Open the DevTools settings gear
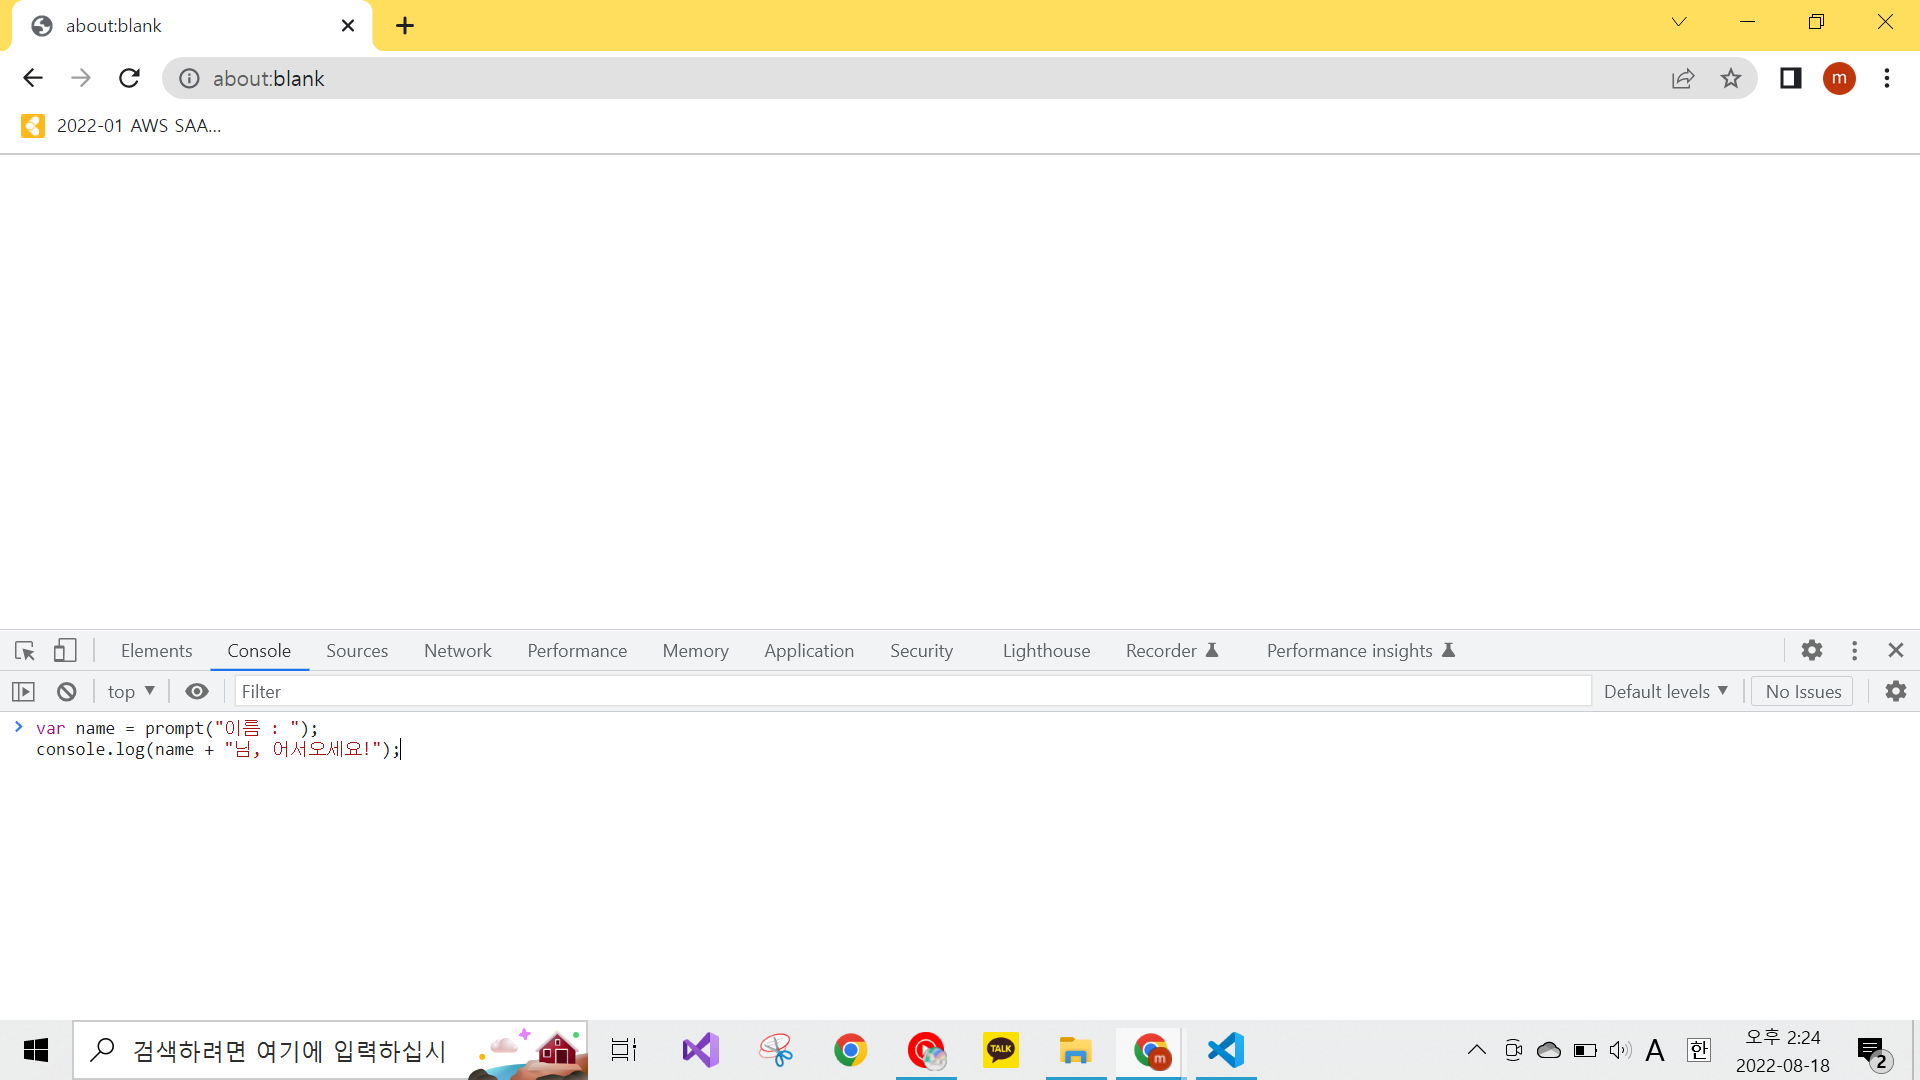This screenshot has width=1920, height=1080. point(1812,651)
